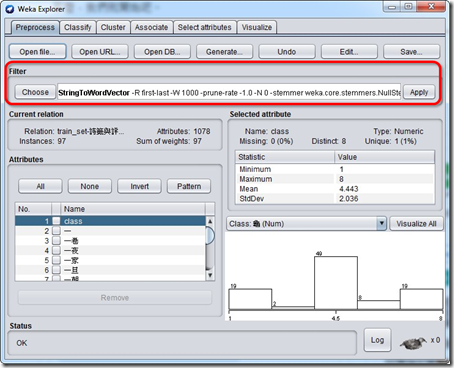Tick the checkbox for attribute row 2

[56, 231]
